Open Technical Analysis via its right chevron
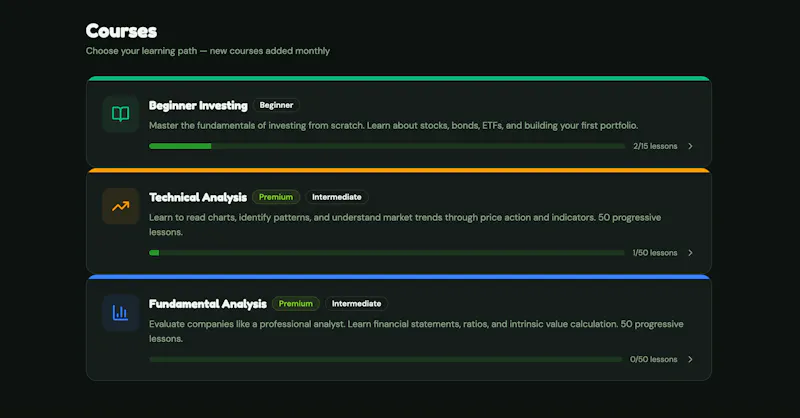This screenshot has height=418, width=800. tap(690, 253)
